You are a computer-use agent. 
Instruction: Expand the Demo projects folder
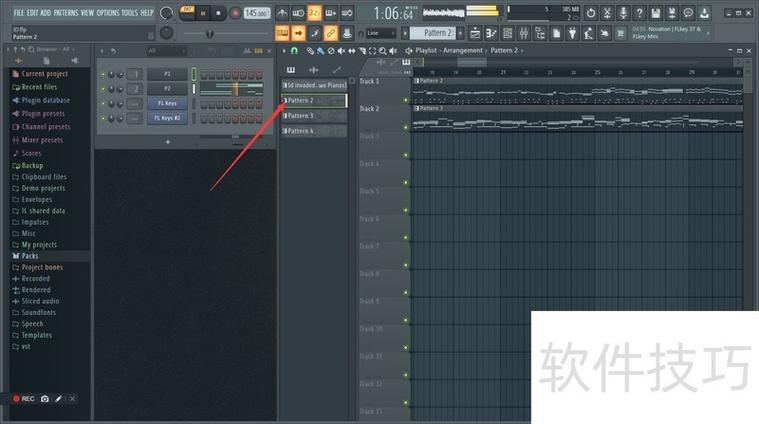[x=43, y=188]
